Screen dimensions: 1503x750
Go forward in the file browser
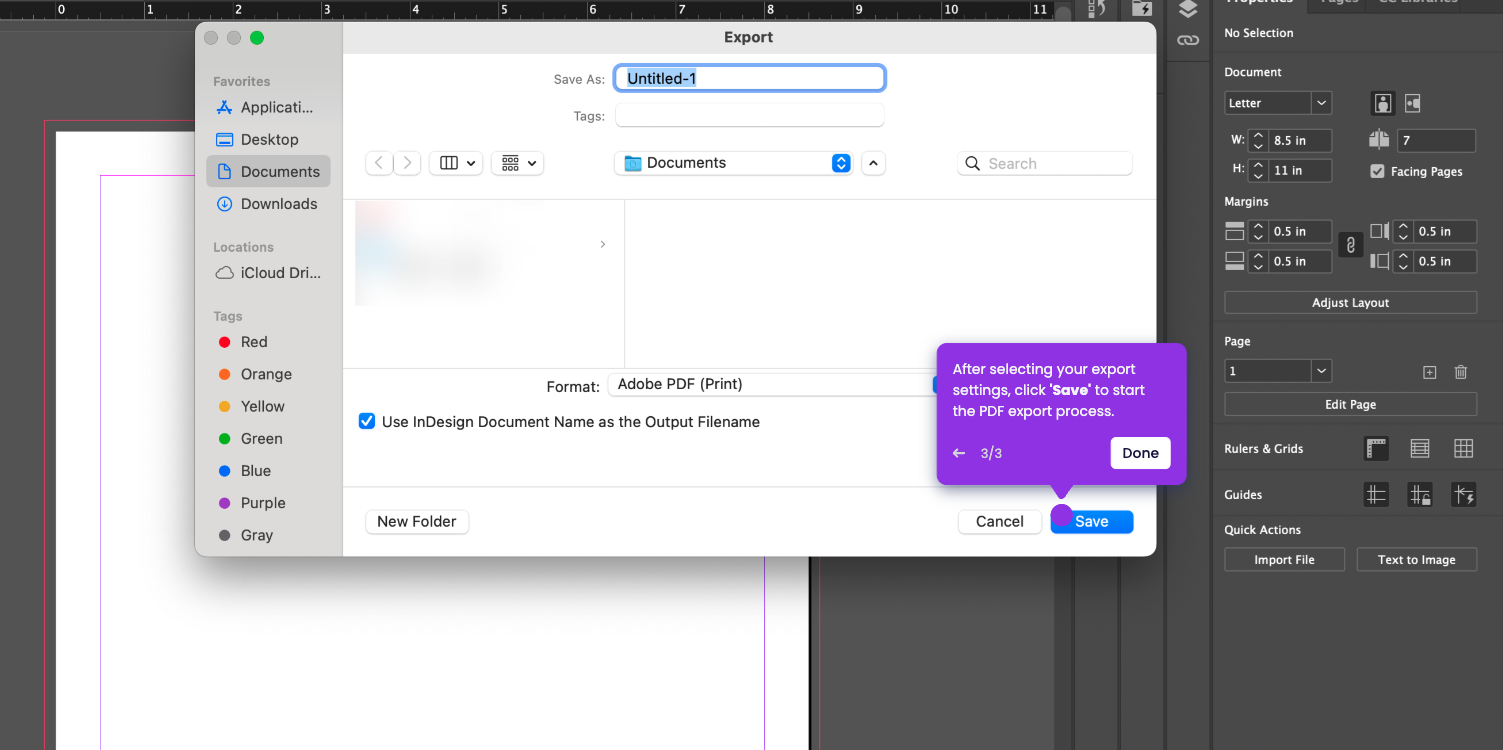pos(407,163)
